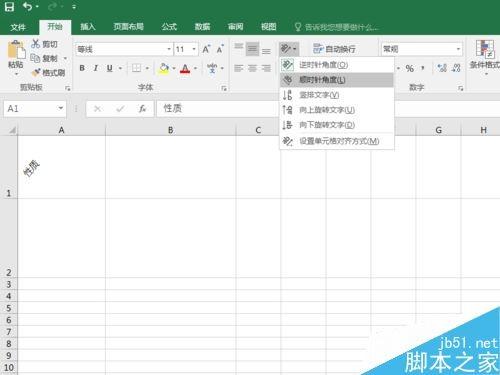The image size is (500, 375).
Task: Apply percent style format
Action: [410, 68]
